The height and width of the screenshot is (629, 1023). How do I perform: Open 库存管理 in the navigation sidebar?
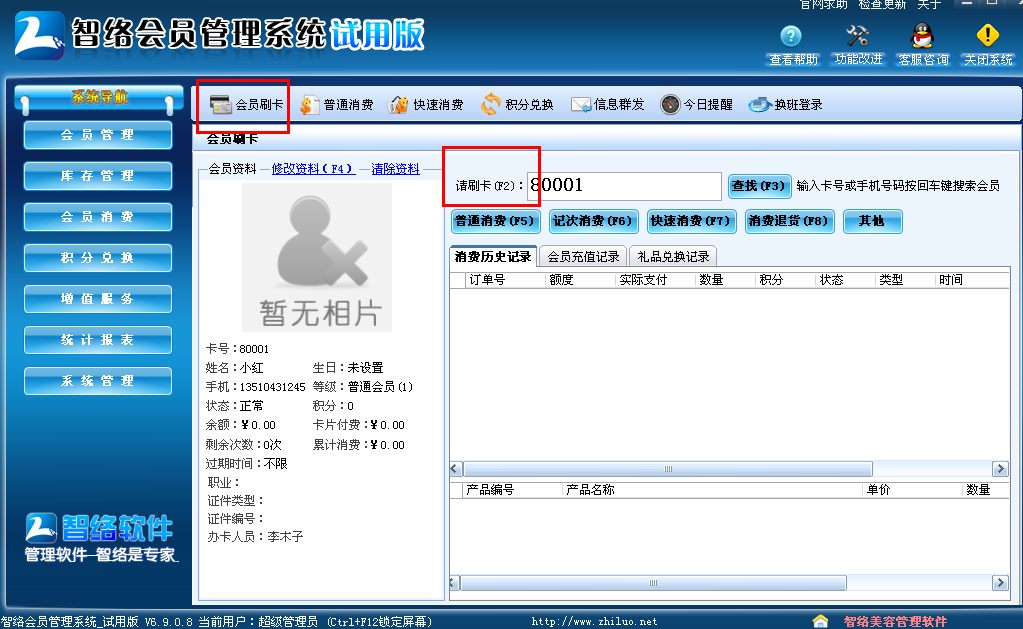98,176
